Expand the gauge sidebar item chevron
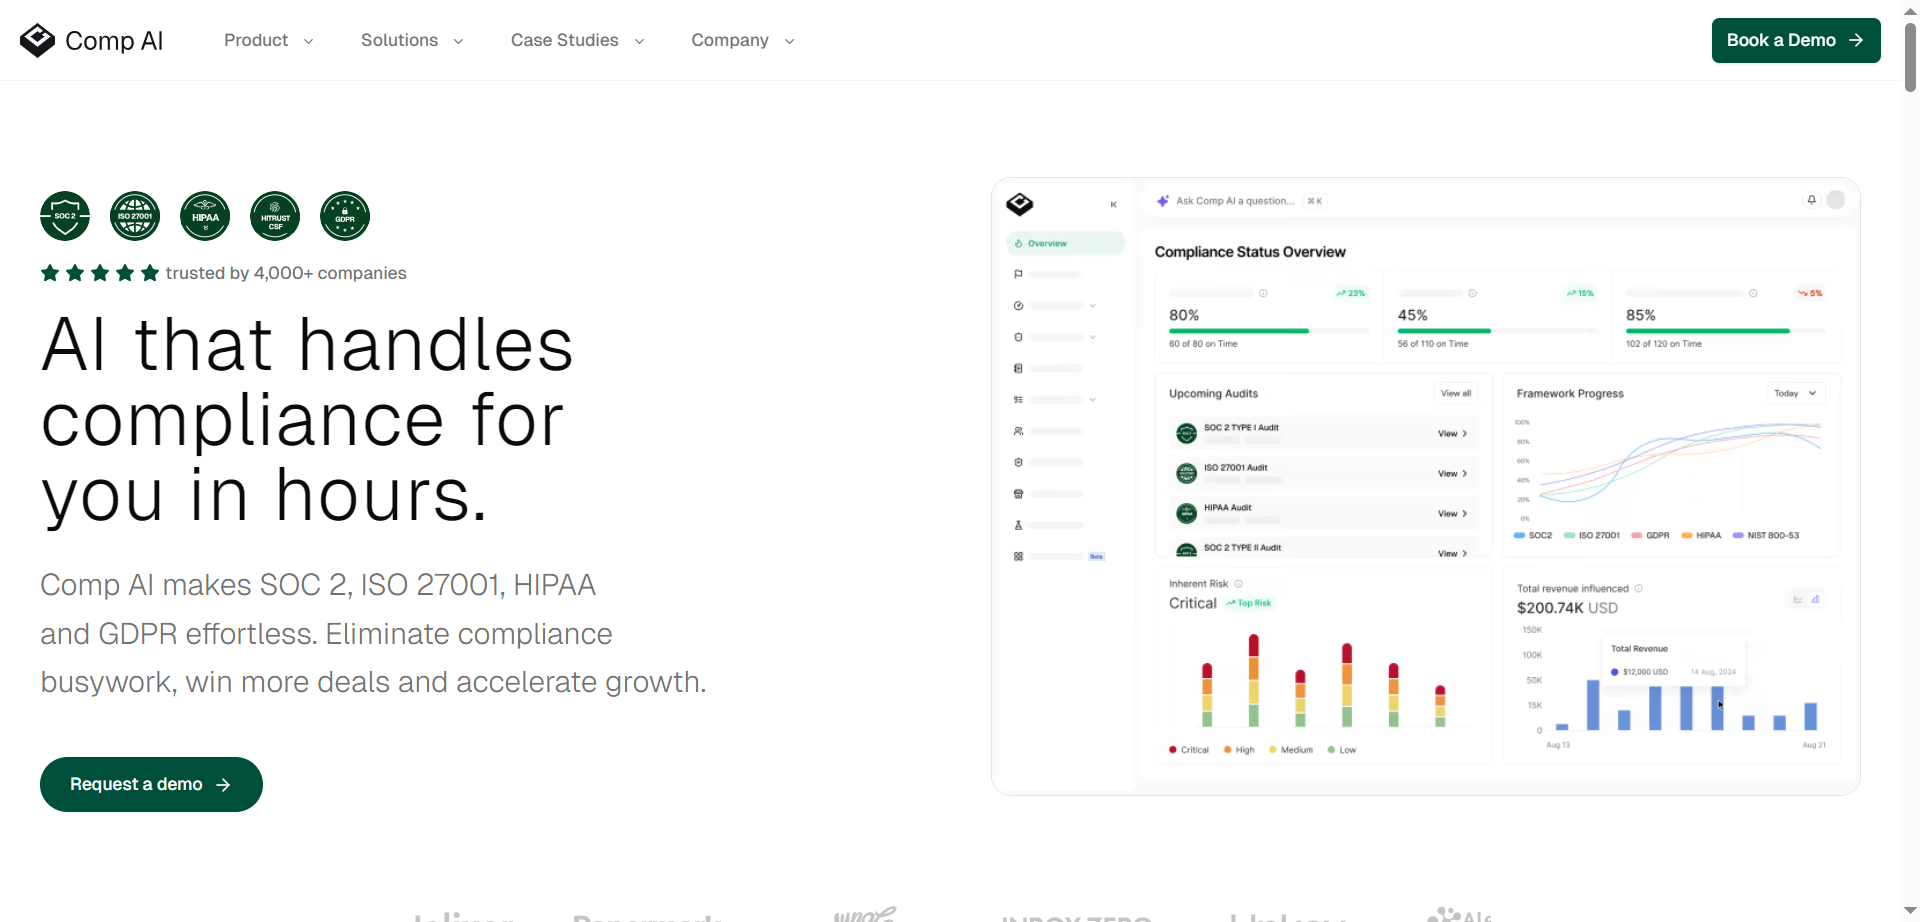Image resolution: width=1920 pixels, height=922 pixels. 1093,306
